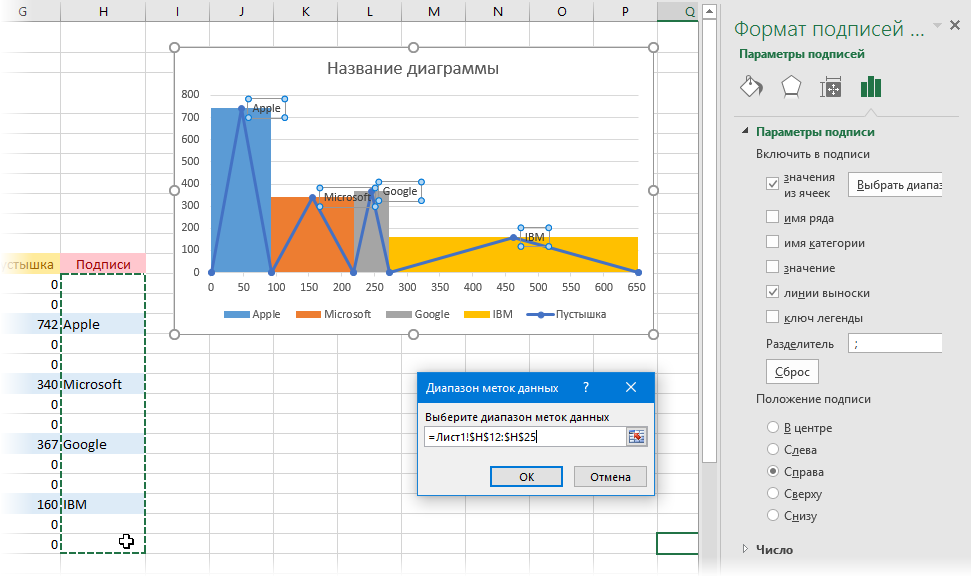Enable имя категории checkbox
Viewport: 971px width, 577px height.
click(x=772, y=242)
